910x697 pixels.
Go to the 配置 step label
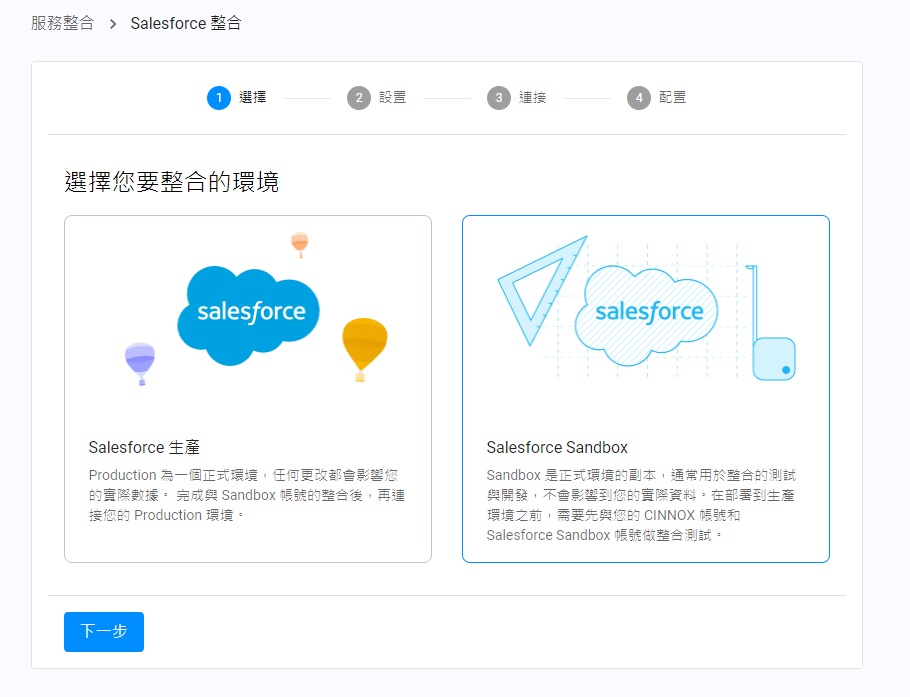672,97
